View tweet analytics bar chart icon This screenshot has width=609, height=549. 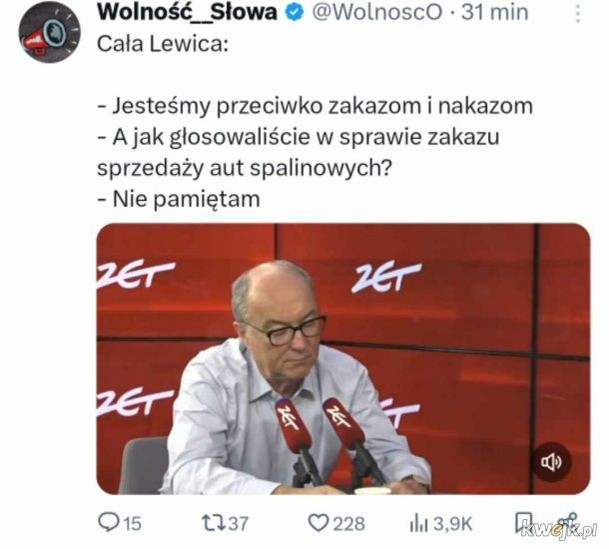click(418, 523)
